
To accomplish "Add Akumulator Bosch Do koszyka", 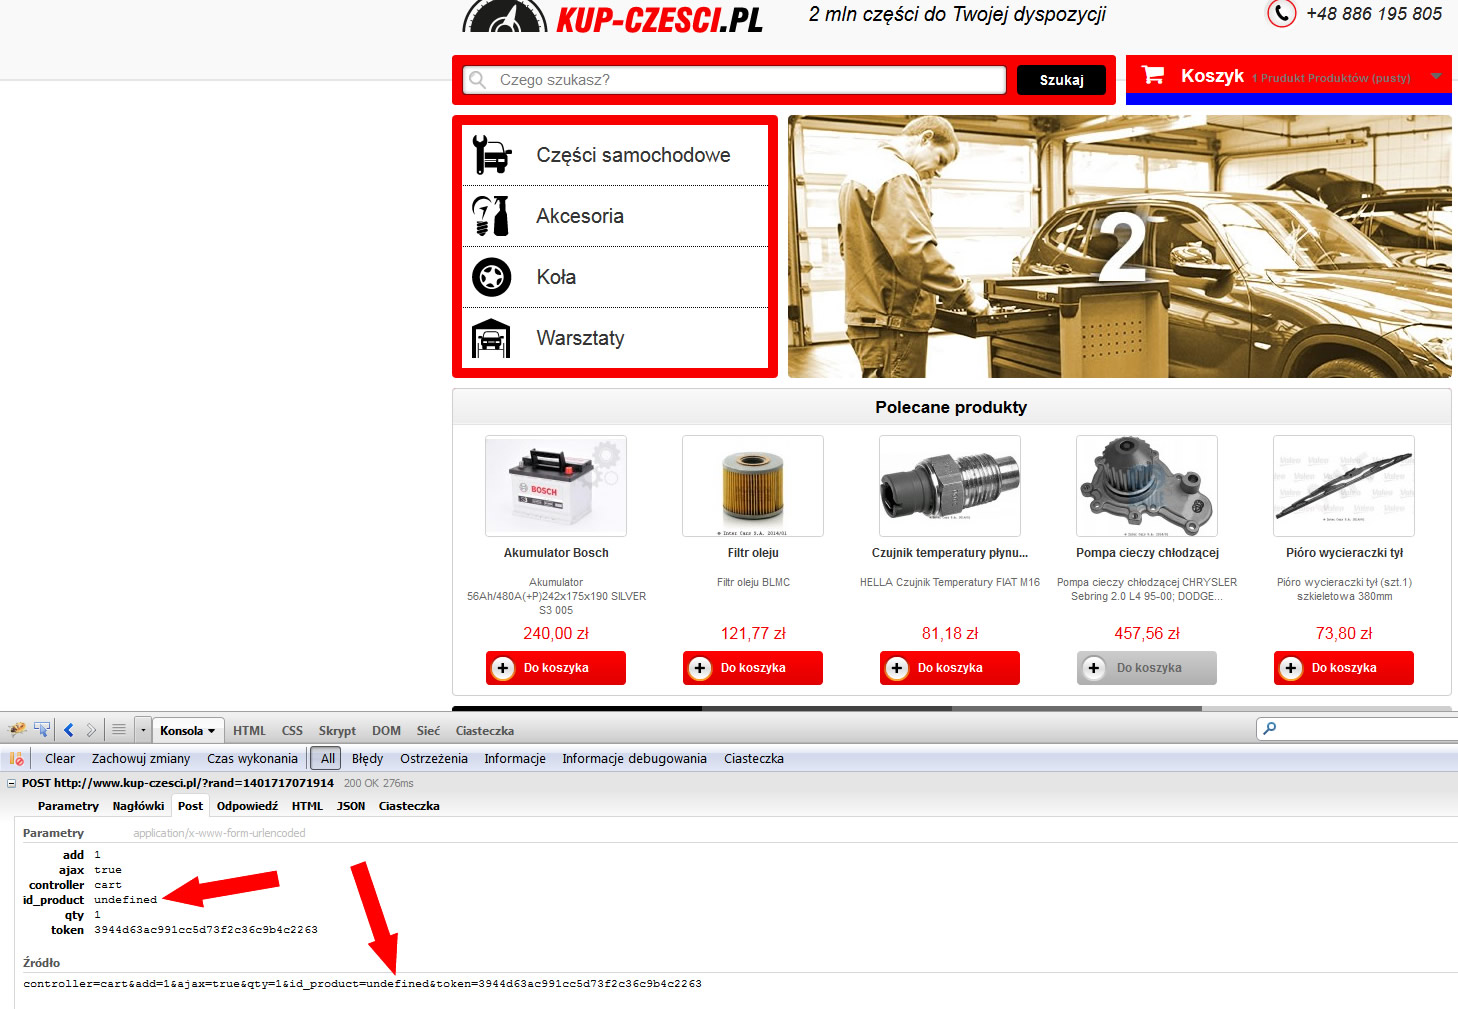I will pos(556,668).
